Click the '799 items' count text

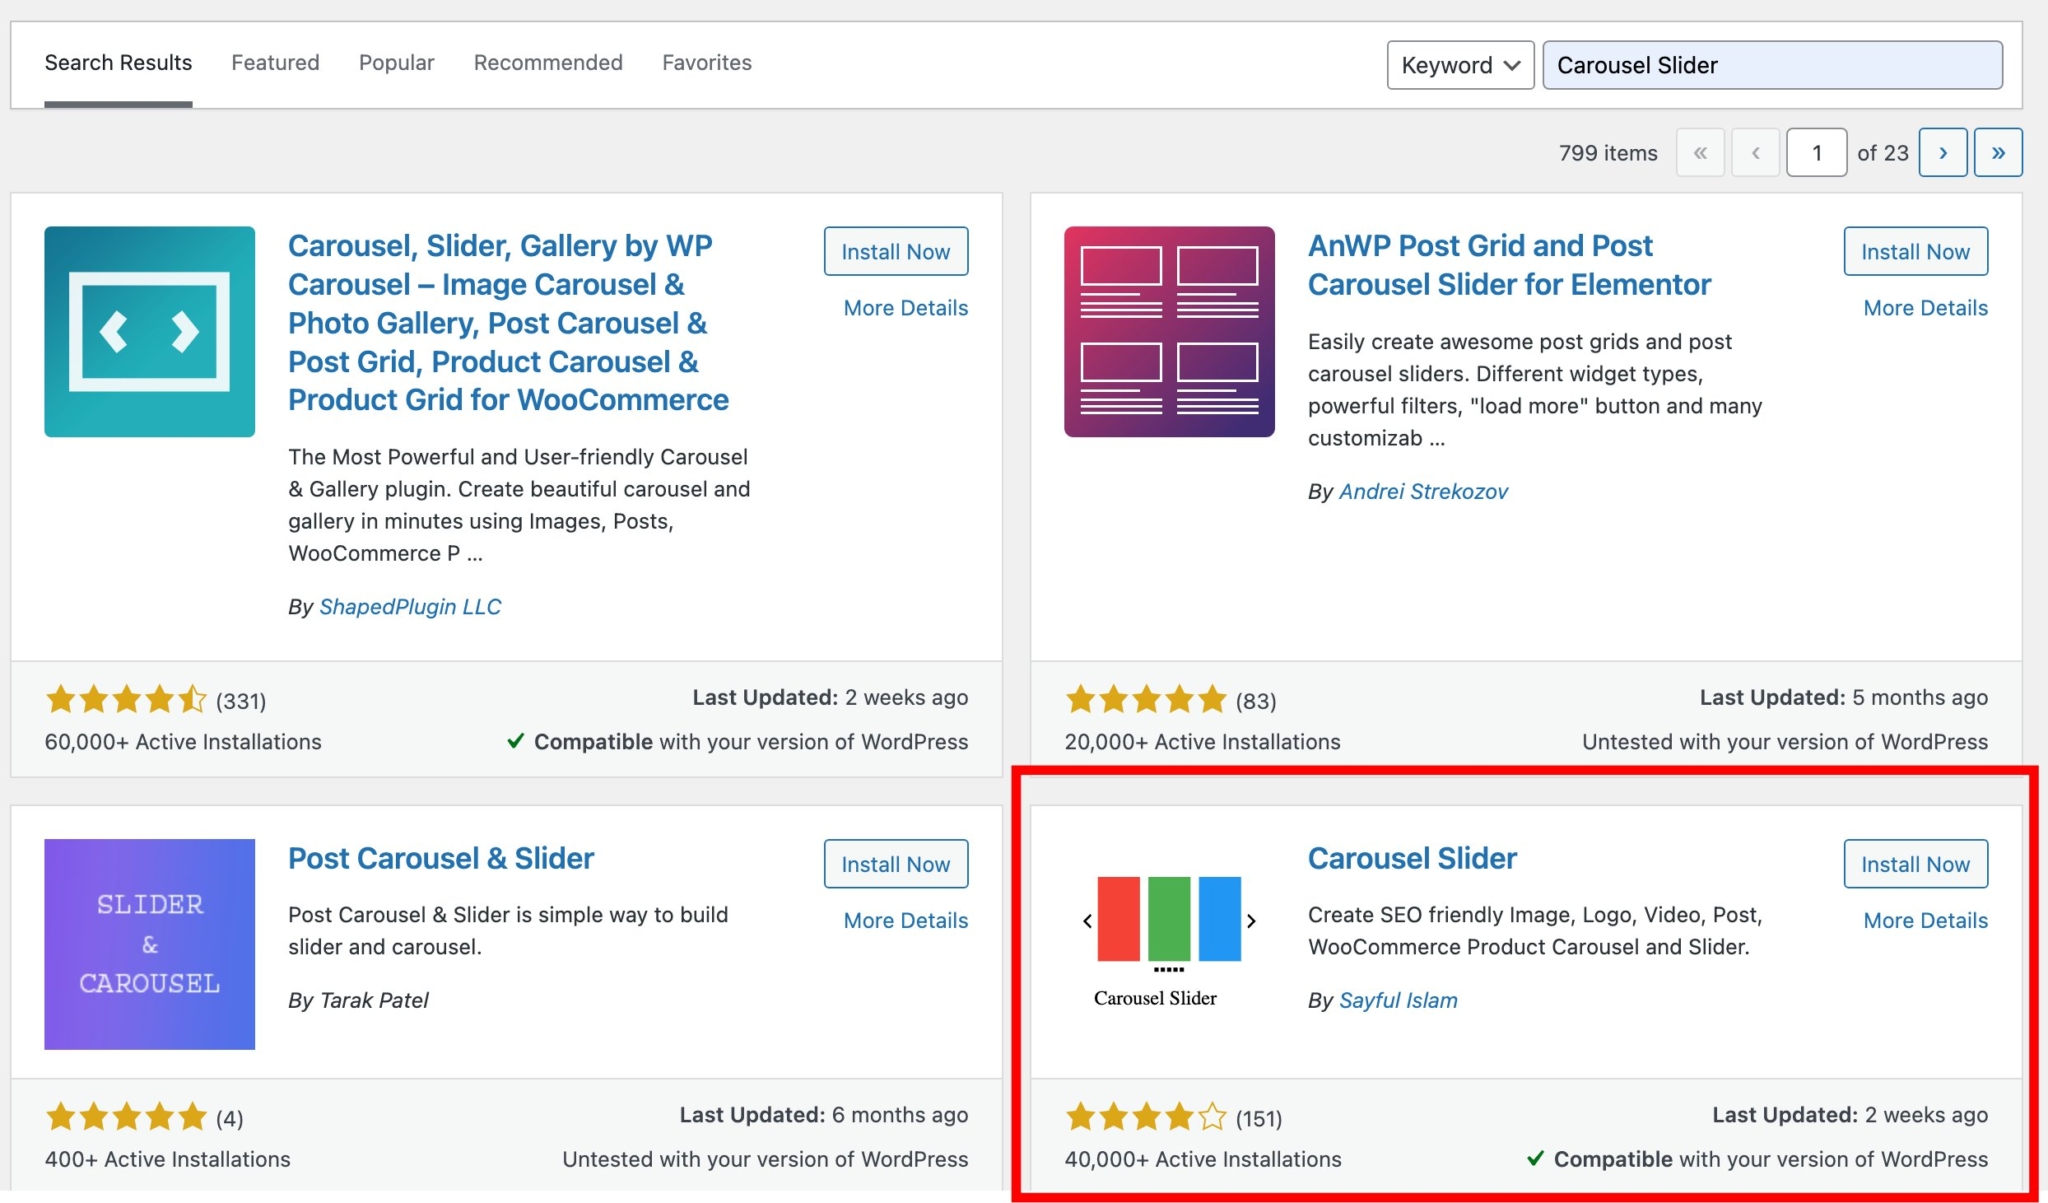pyautogui.click(x=1608, y=153)
